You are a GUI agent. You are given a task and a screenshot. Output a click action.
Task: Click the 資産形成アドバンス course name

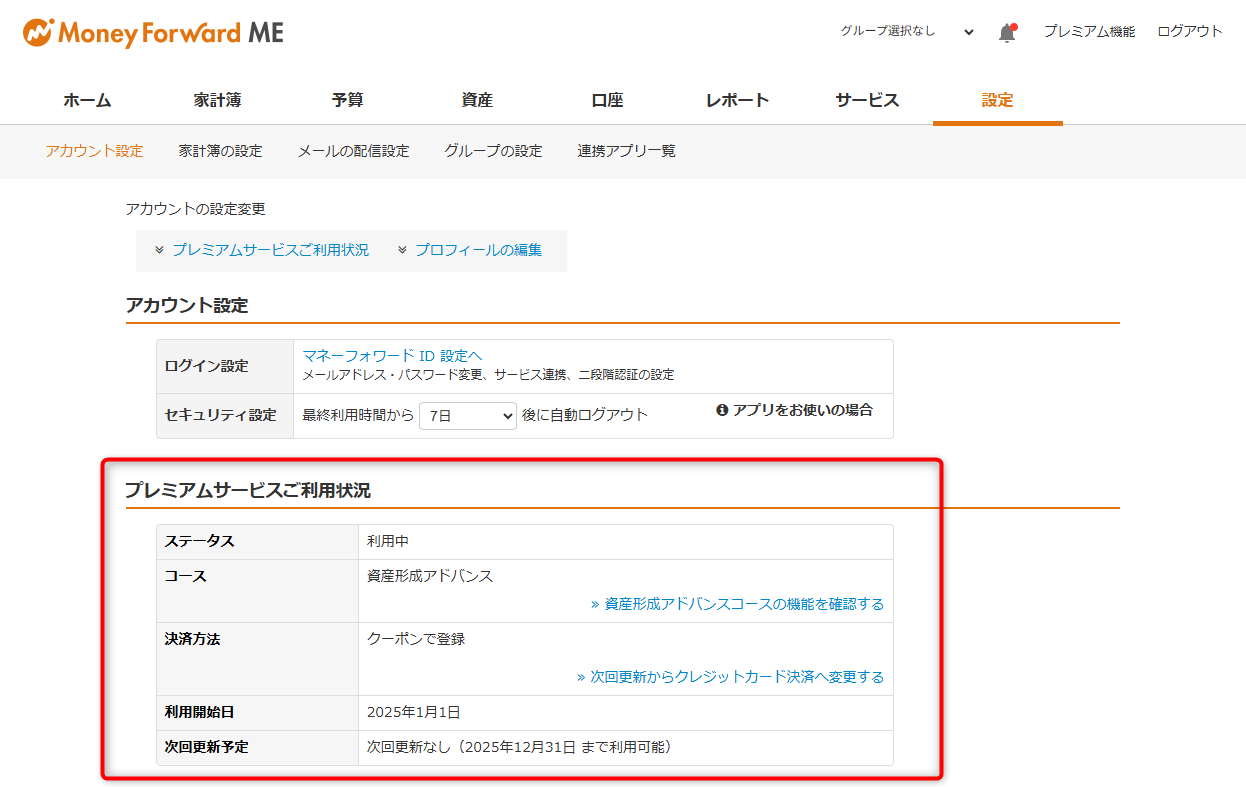click(x=430, y=576)
